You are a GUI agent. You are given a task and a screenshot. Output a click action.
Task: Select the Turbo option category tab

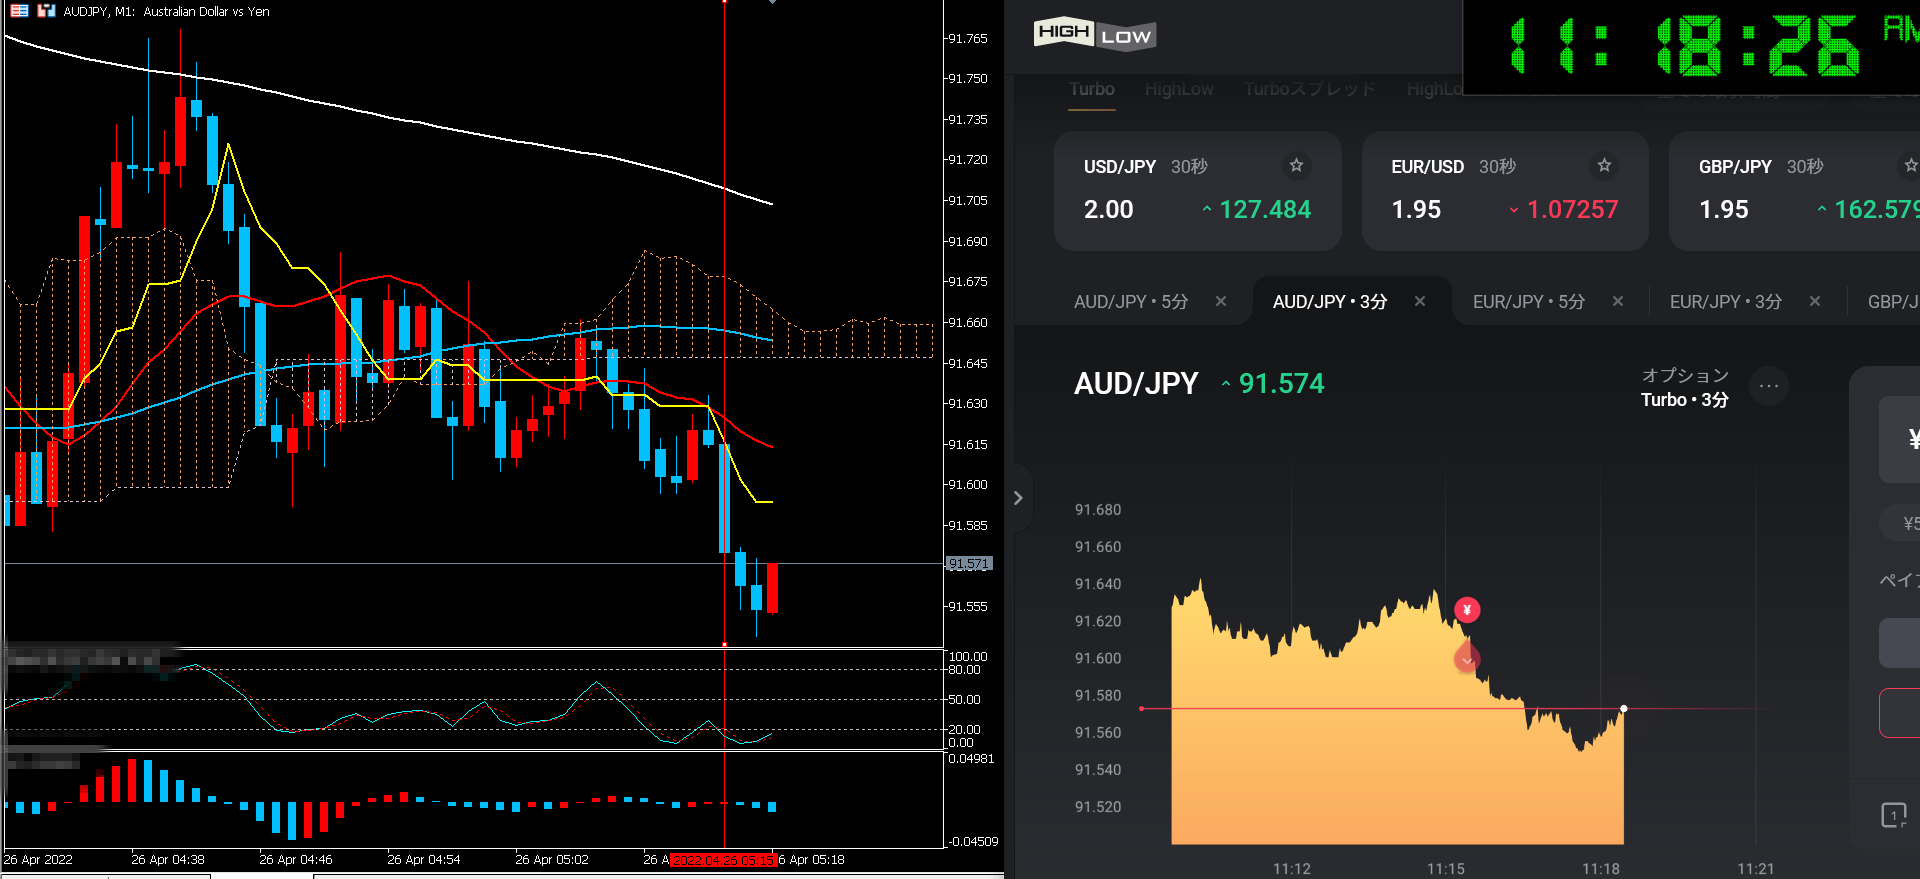[x=1091, y=90]
